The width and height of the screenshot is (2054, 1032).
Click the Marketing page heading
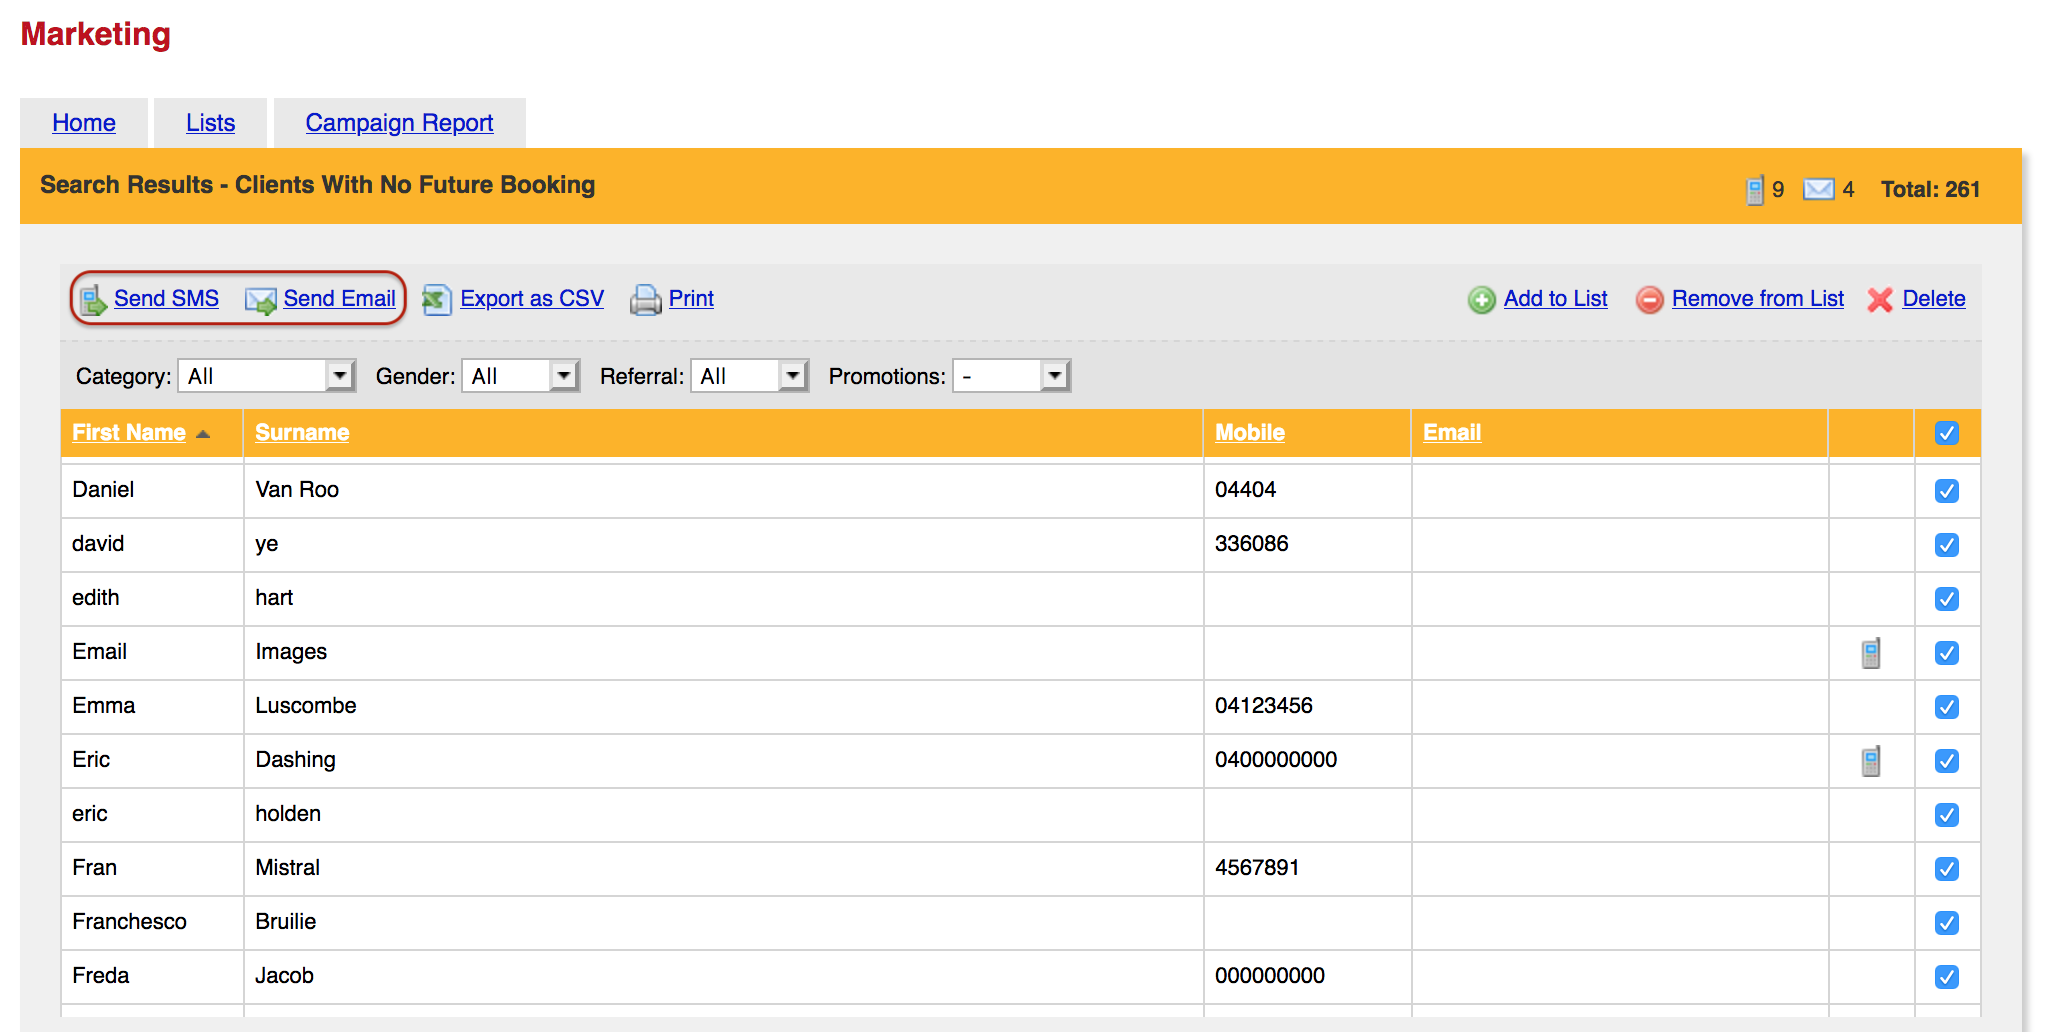(x=96, y=35)
